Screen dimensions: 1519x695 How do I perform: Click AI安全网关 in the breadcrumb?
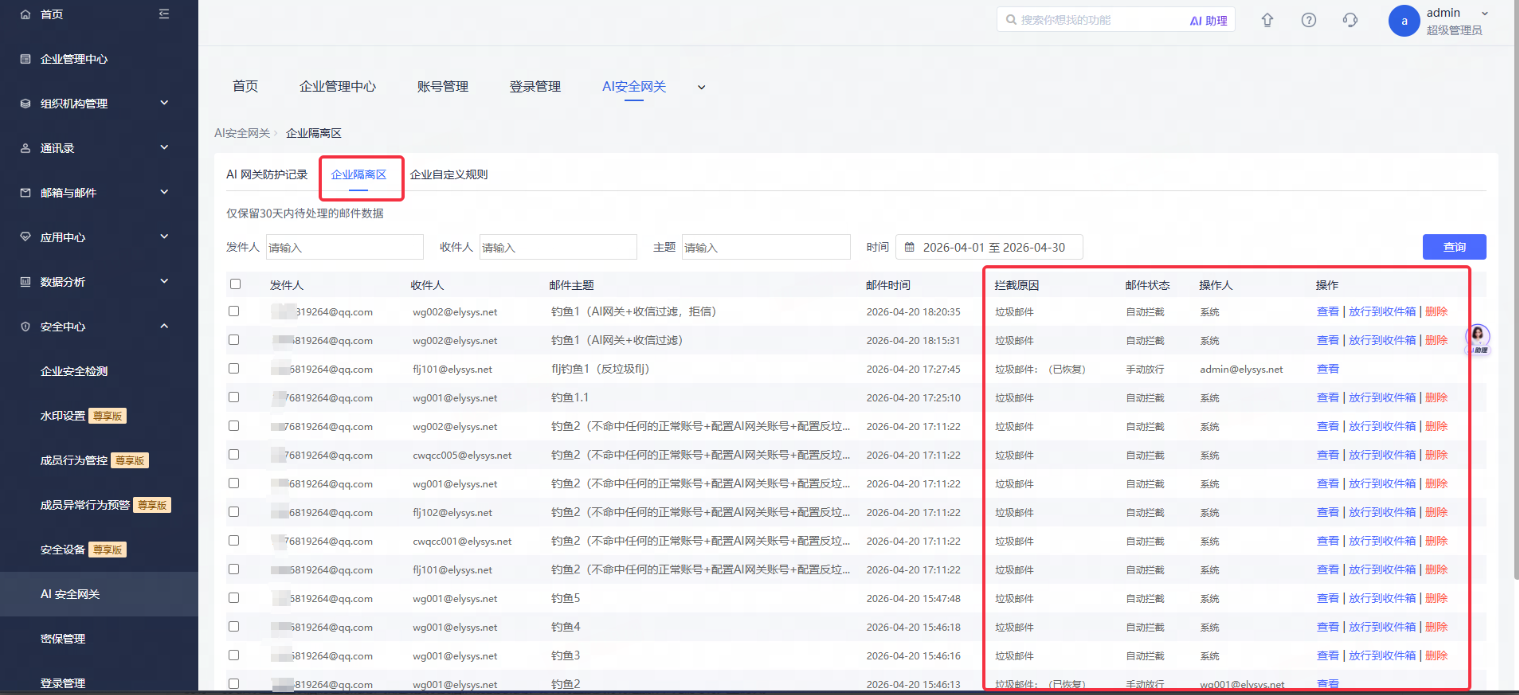coord(242,132)
